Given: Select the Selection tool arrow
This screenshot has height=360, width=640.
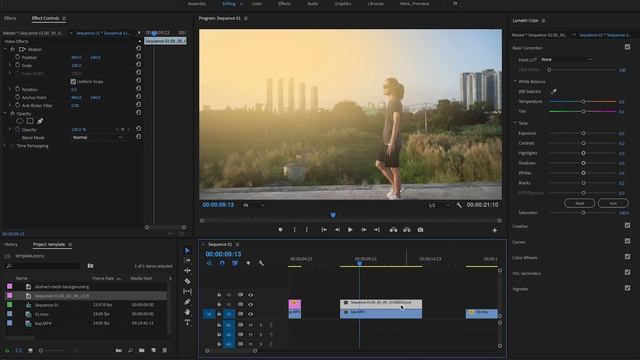Looking at the screenshot, I should tap(187, 250).
